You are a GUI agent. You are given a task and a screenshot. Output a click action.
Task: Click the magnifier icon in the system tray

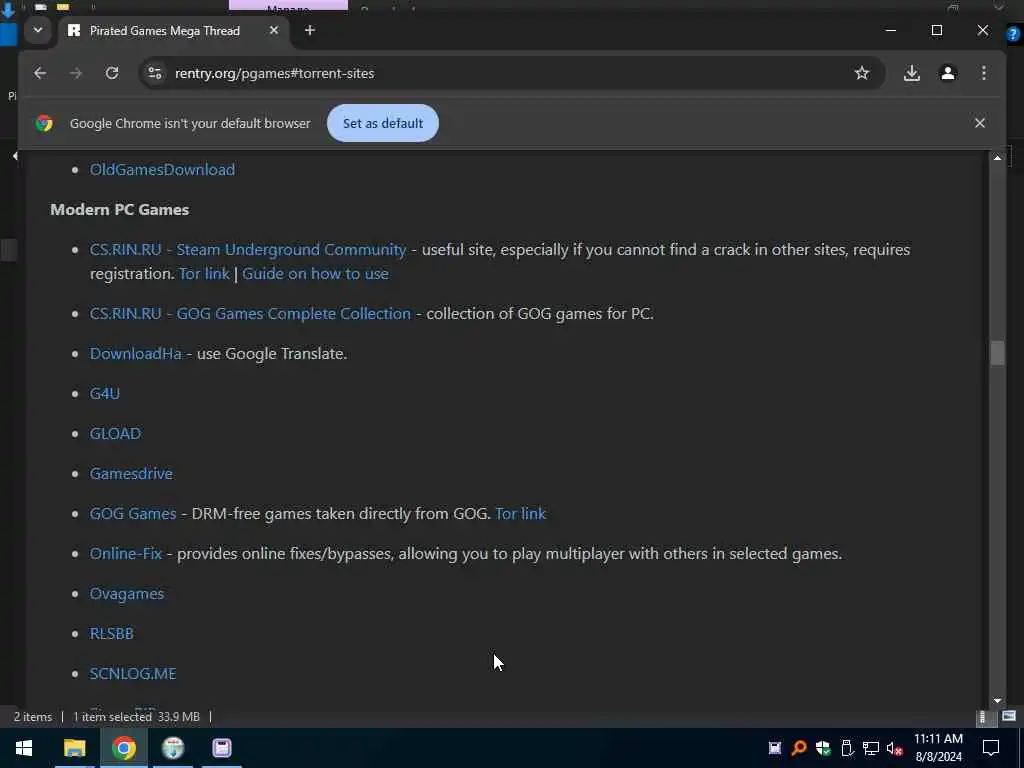799,748
